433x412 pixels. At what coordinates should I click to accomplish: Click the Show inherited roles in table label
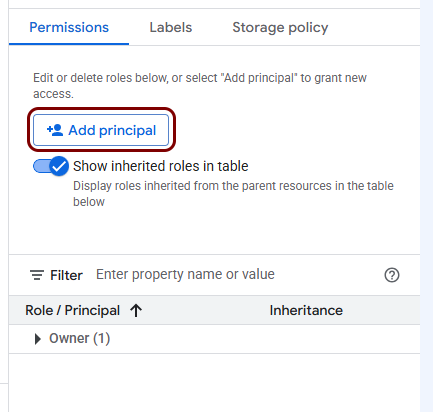161,166
